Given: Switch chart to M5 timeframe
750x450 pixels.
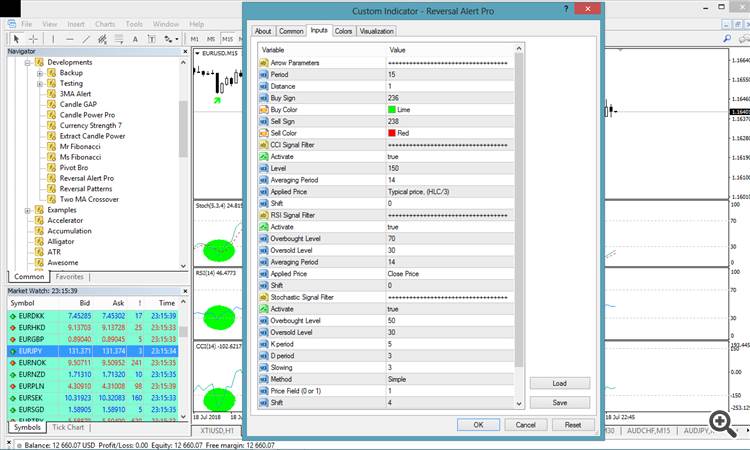Looking at the screenshot, I should (211, 39).
